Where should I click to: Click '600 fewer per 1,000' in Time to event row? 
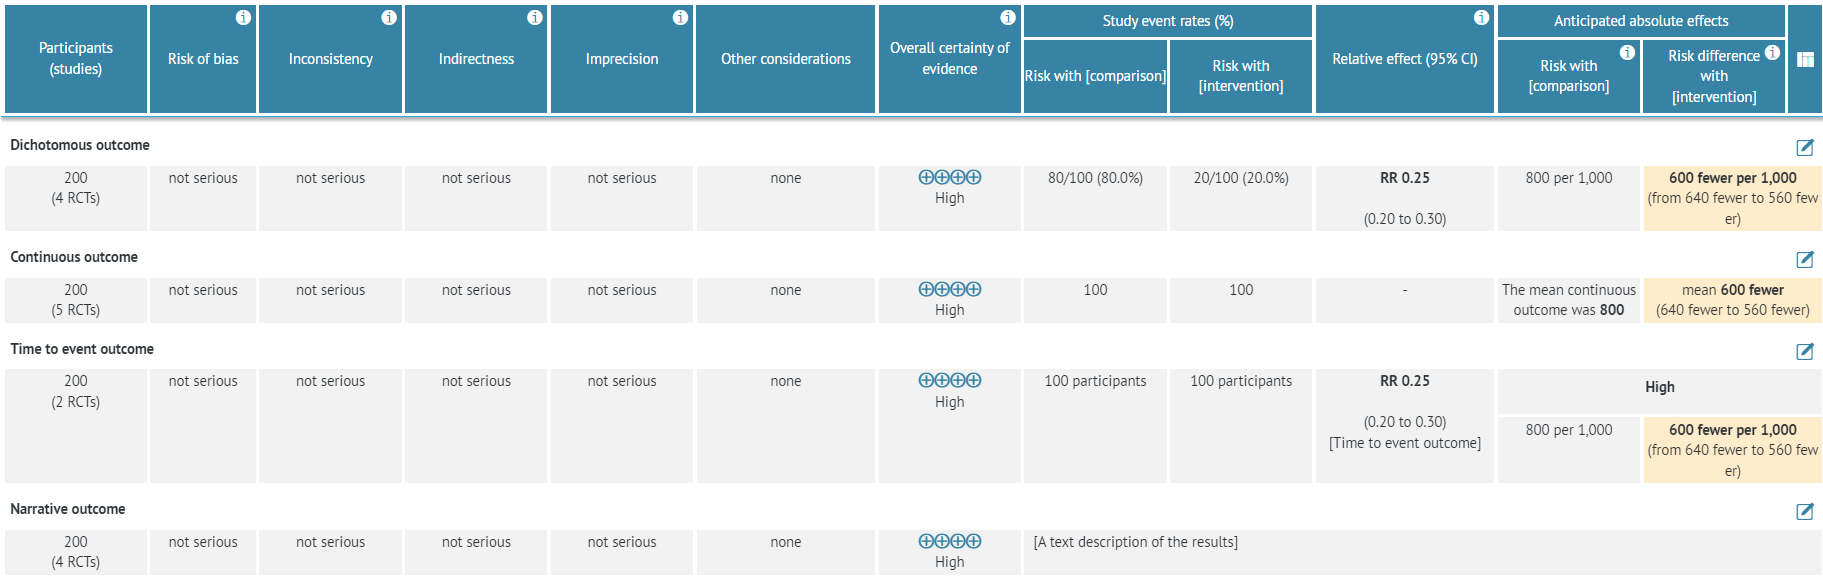pyautogui.click(x=1733, y=450)
